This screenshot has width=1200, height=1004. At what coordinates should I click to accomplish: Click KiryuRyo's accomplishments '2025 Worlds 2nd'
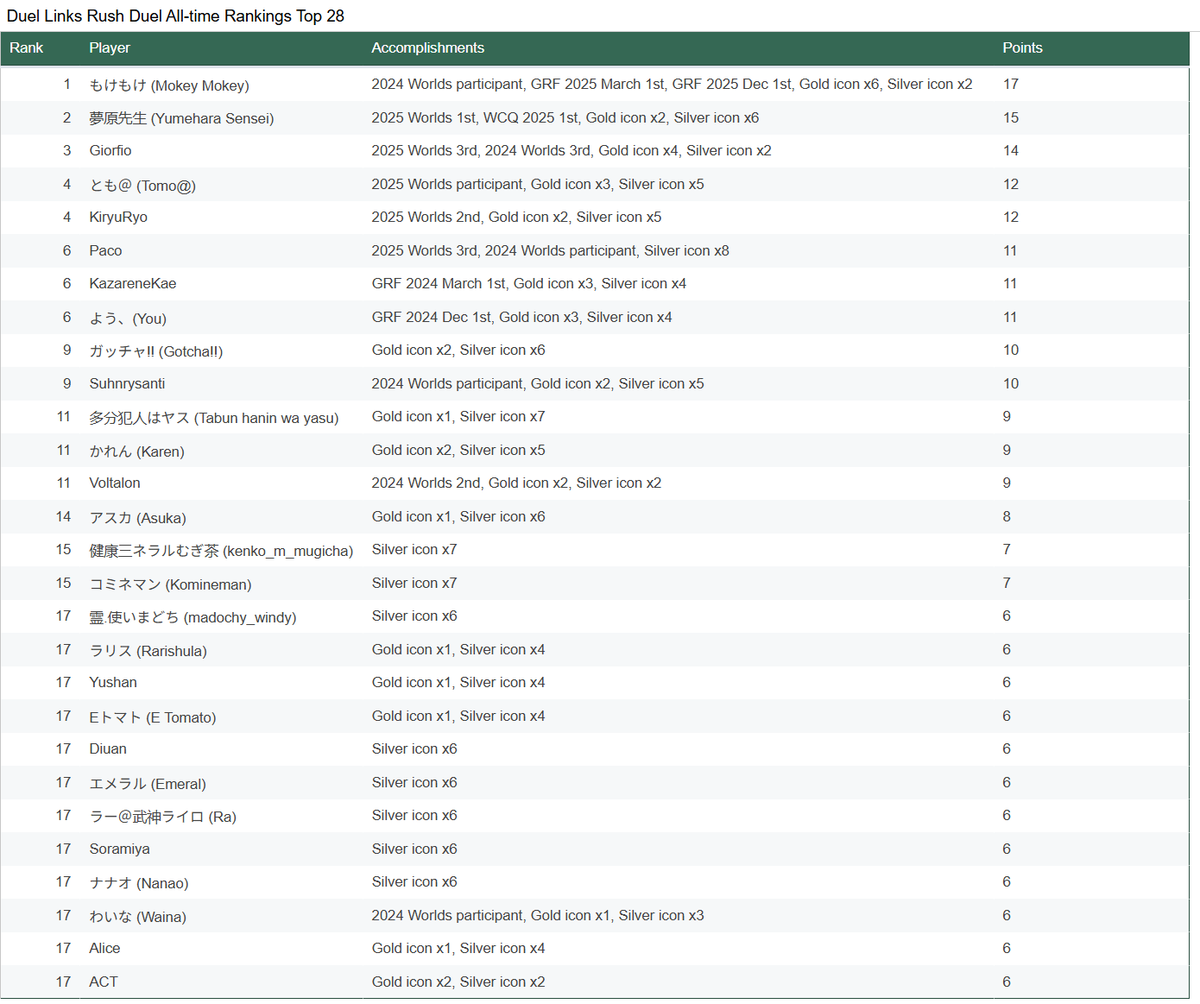[x=425, y=217]
